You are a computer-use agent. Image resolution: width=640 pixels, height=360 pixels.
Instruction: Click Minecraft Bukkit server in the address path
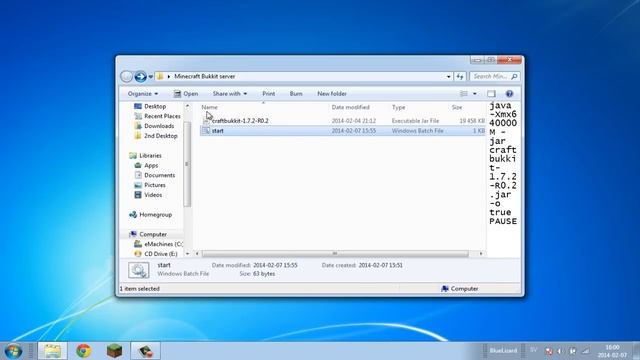[x=204, y=76]
